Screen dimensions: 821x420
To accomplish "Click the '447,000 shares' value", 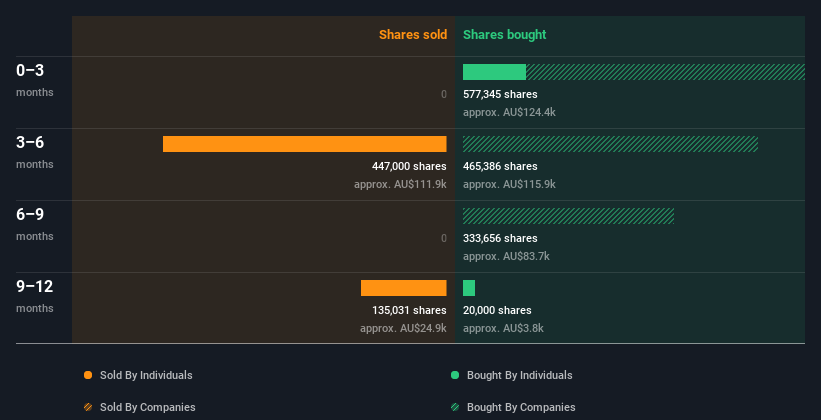I will point(409,166).
